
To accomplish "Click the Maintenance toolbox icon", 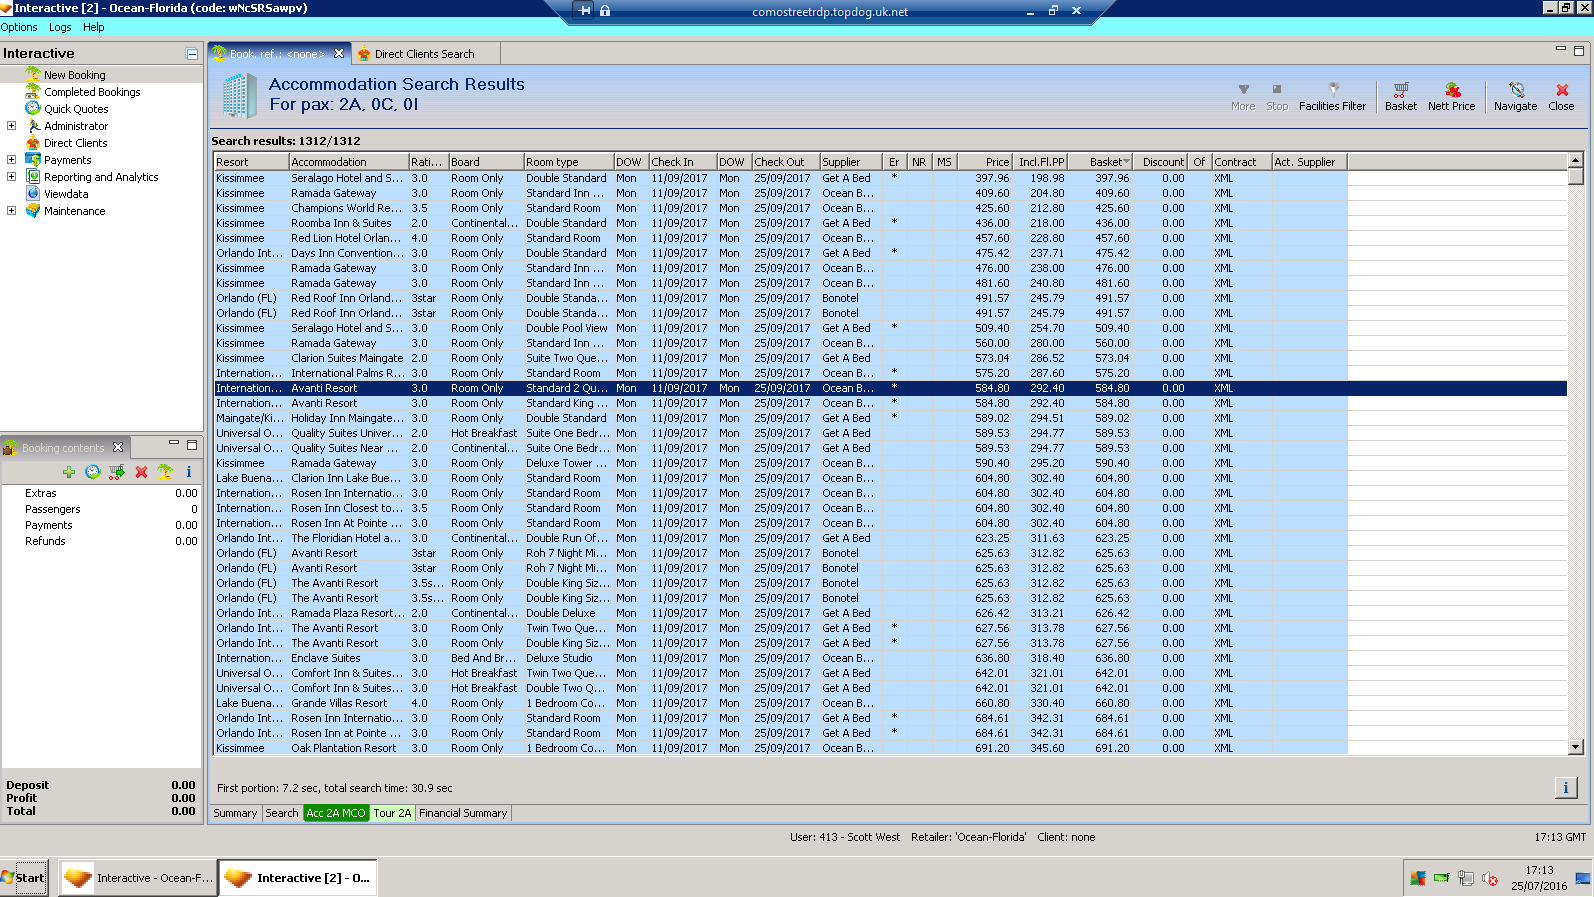I will pyautogui.click(x=33, y=210).
